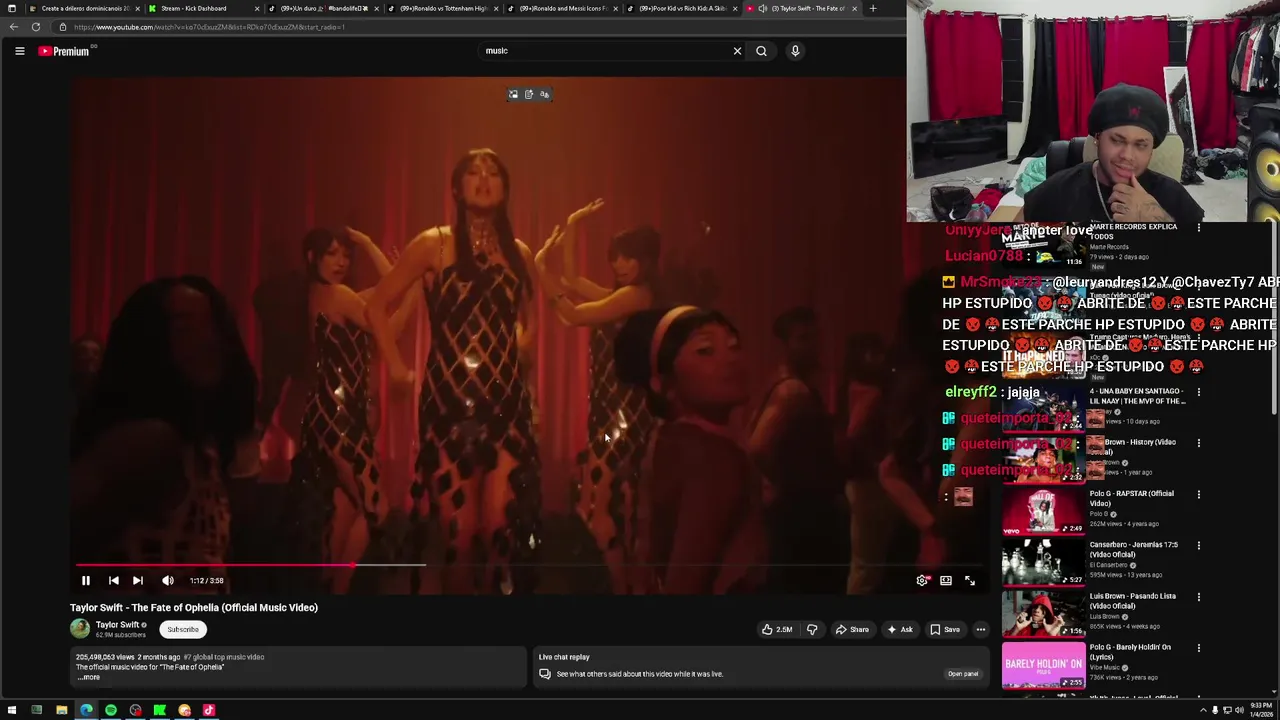Dislike this video

click(812, 629)
